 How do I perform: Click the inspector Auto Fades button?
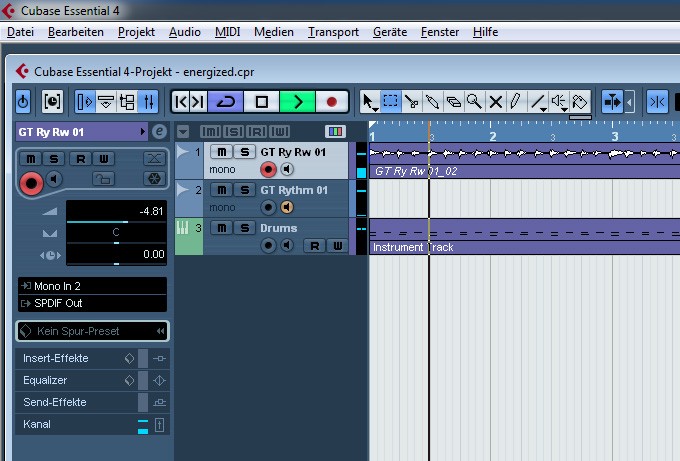click(154, 159)
